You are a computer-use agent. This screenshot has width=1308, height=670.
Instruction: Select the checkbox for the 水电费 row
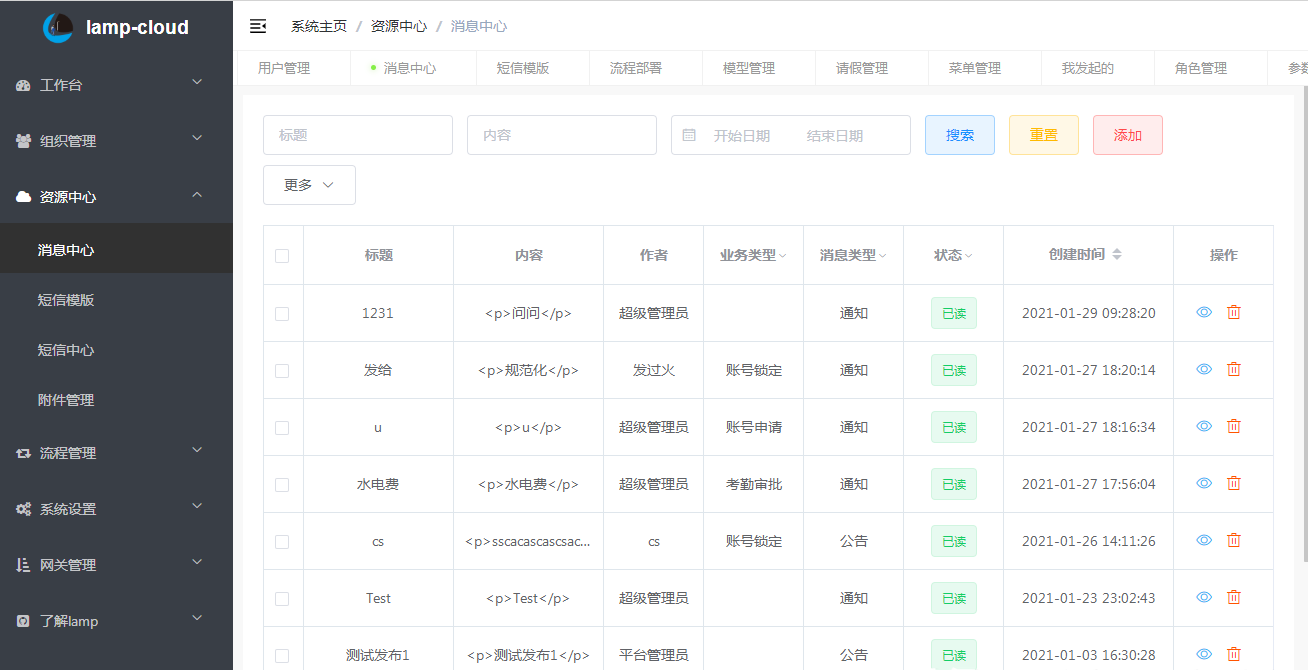click(x=282, y=484)
